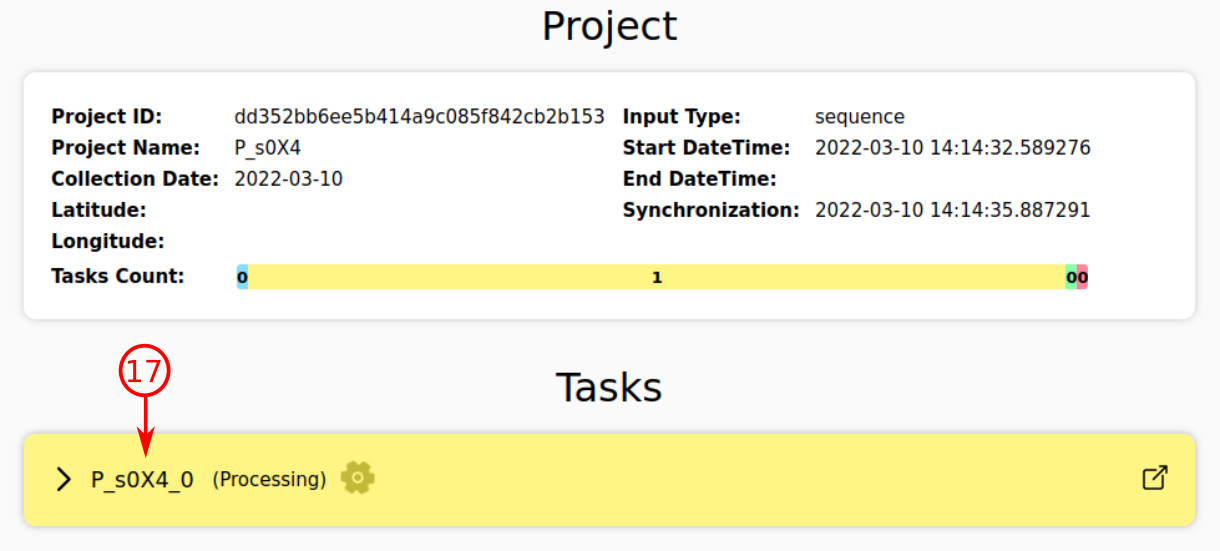This screenshot has height=551, width=1220.
Task: Click the Project ID hash value
Action: tap(419, 117)
